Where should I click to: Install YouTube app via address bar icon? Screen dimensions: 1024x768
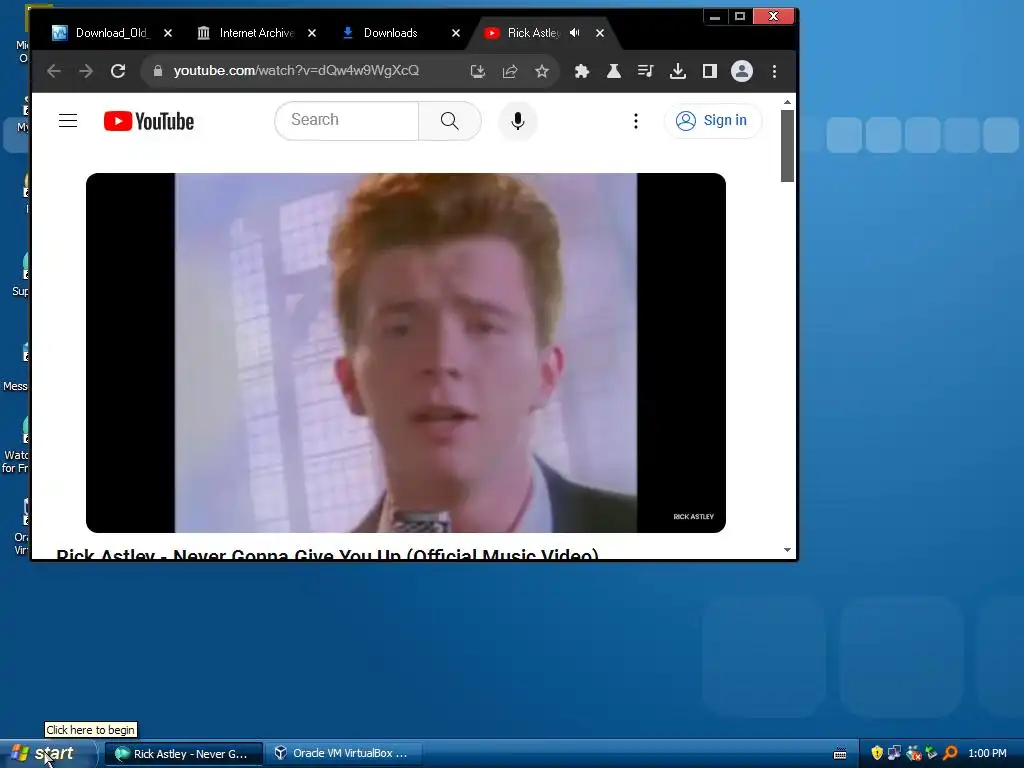tap(478, 71)
